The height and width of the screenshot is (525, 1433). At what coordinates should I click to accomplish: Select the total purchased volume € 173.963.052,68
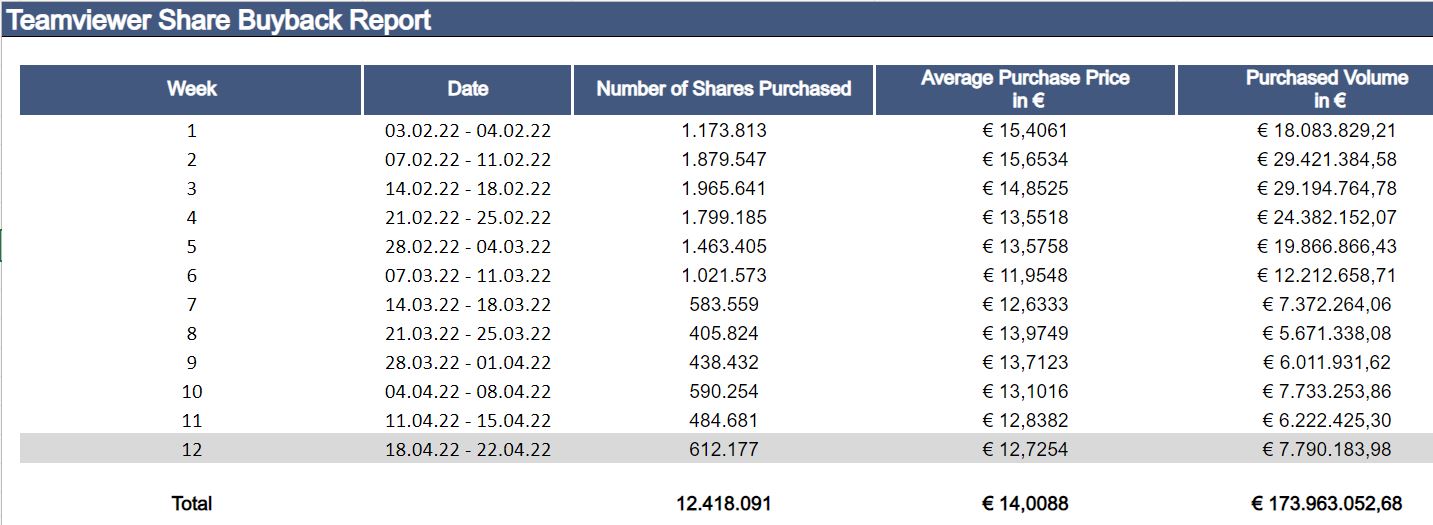point(1326,503)
